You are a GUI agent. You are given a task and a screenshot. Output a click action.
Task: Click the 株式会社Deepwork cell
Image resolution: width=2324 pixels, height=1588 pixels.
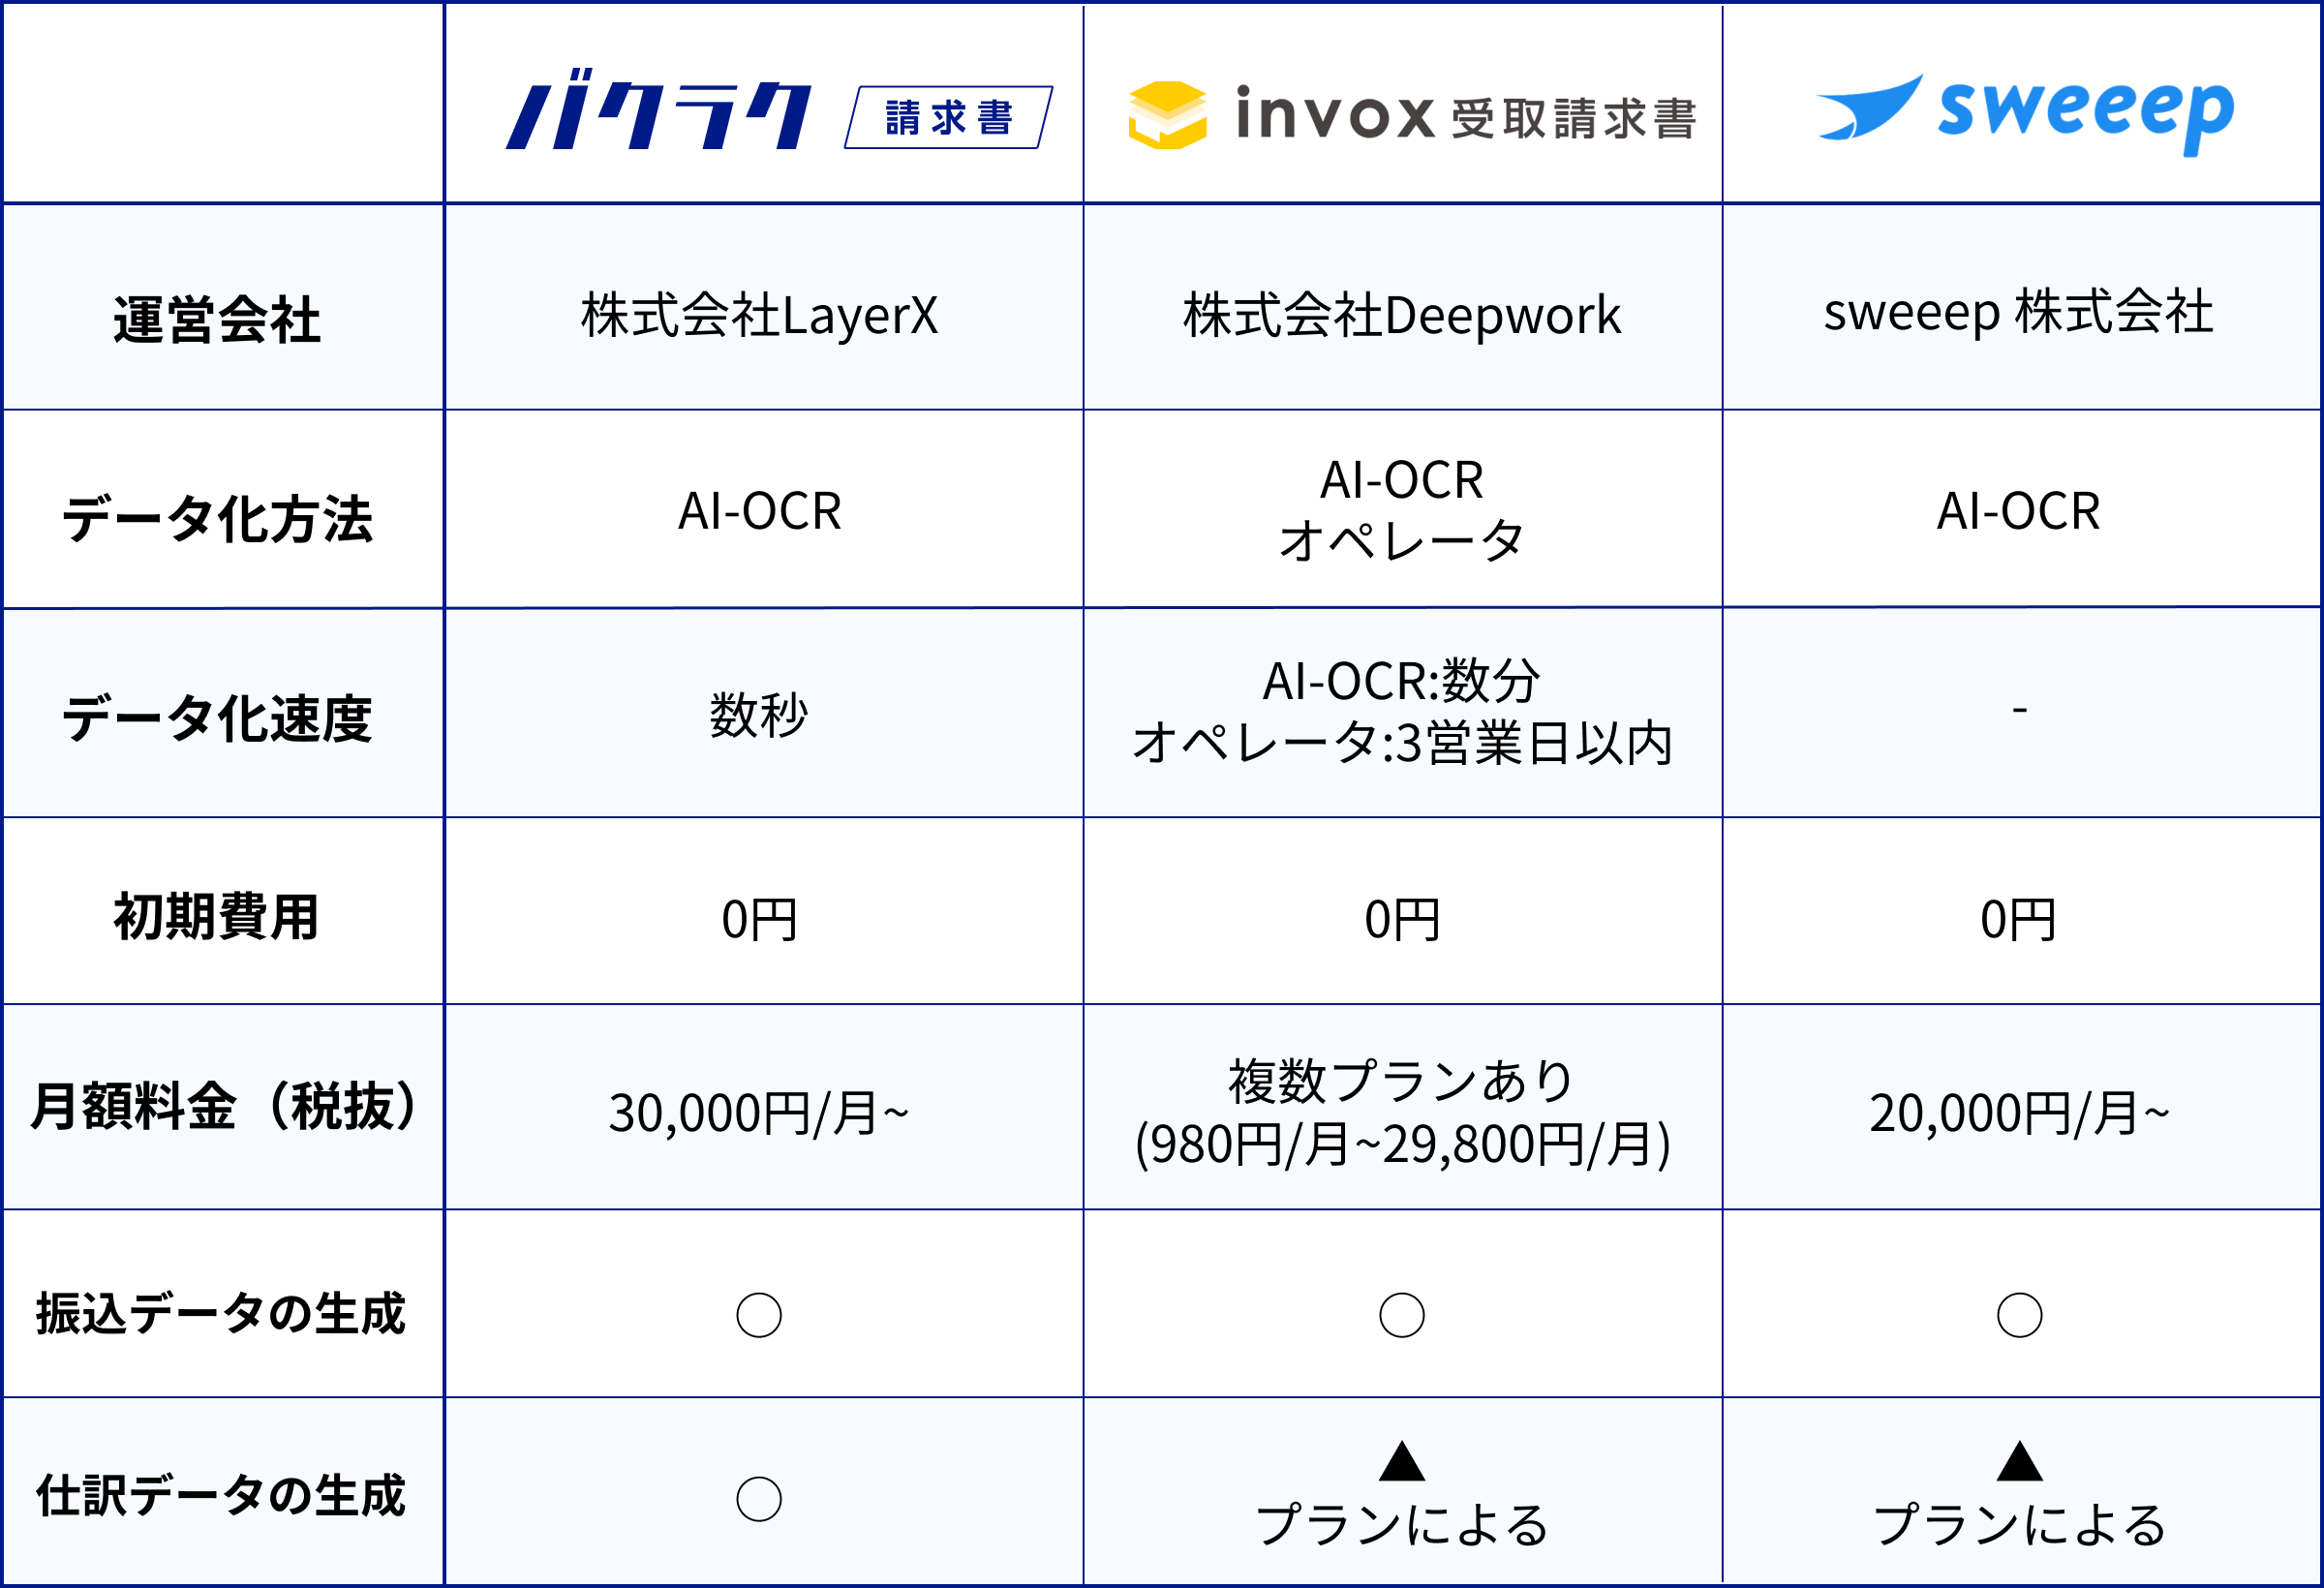[x=1403, y=308]
